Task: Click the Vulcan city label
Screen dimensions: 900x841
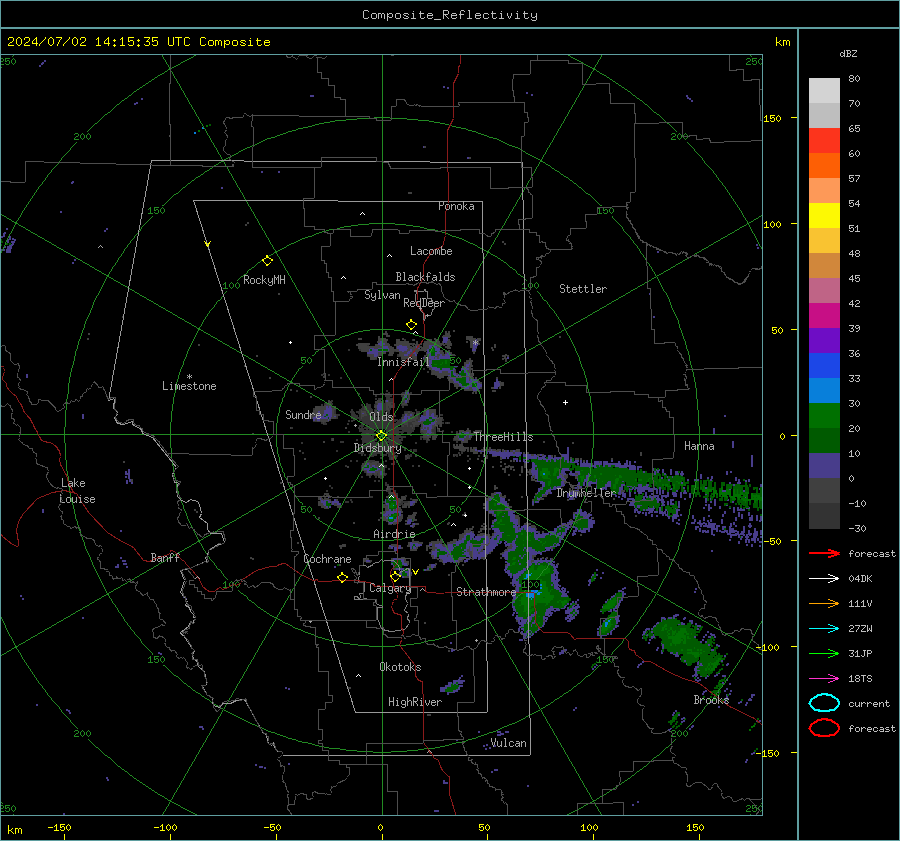Action: (509, 743)
